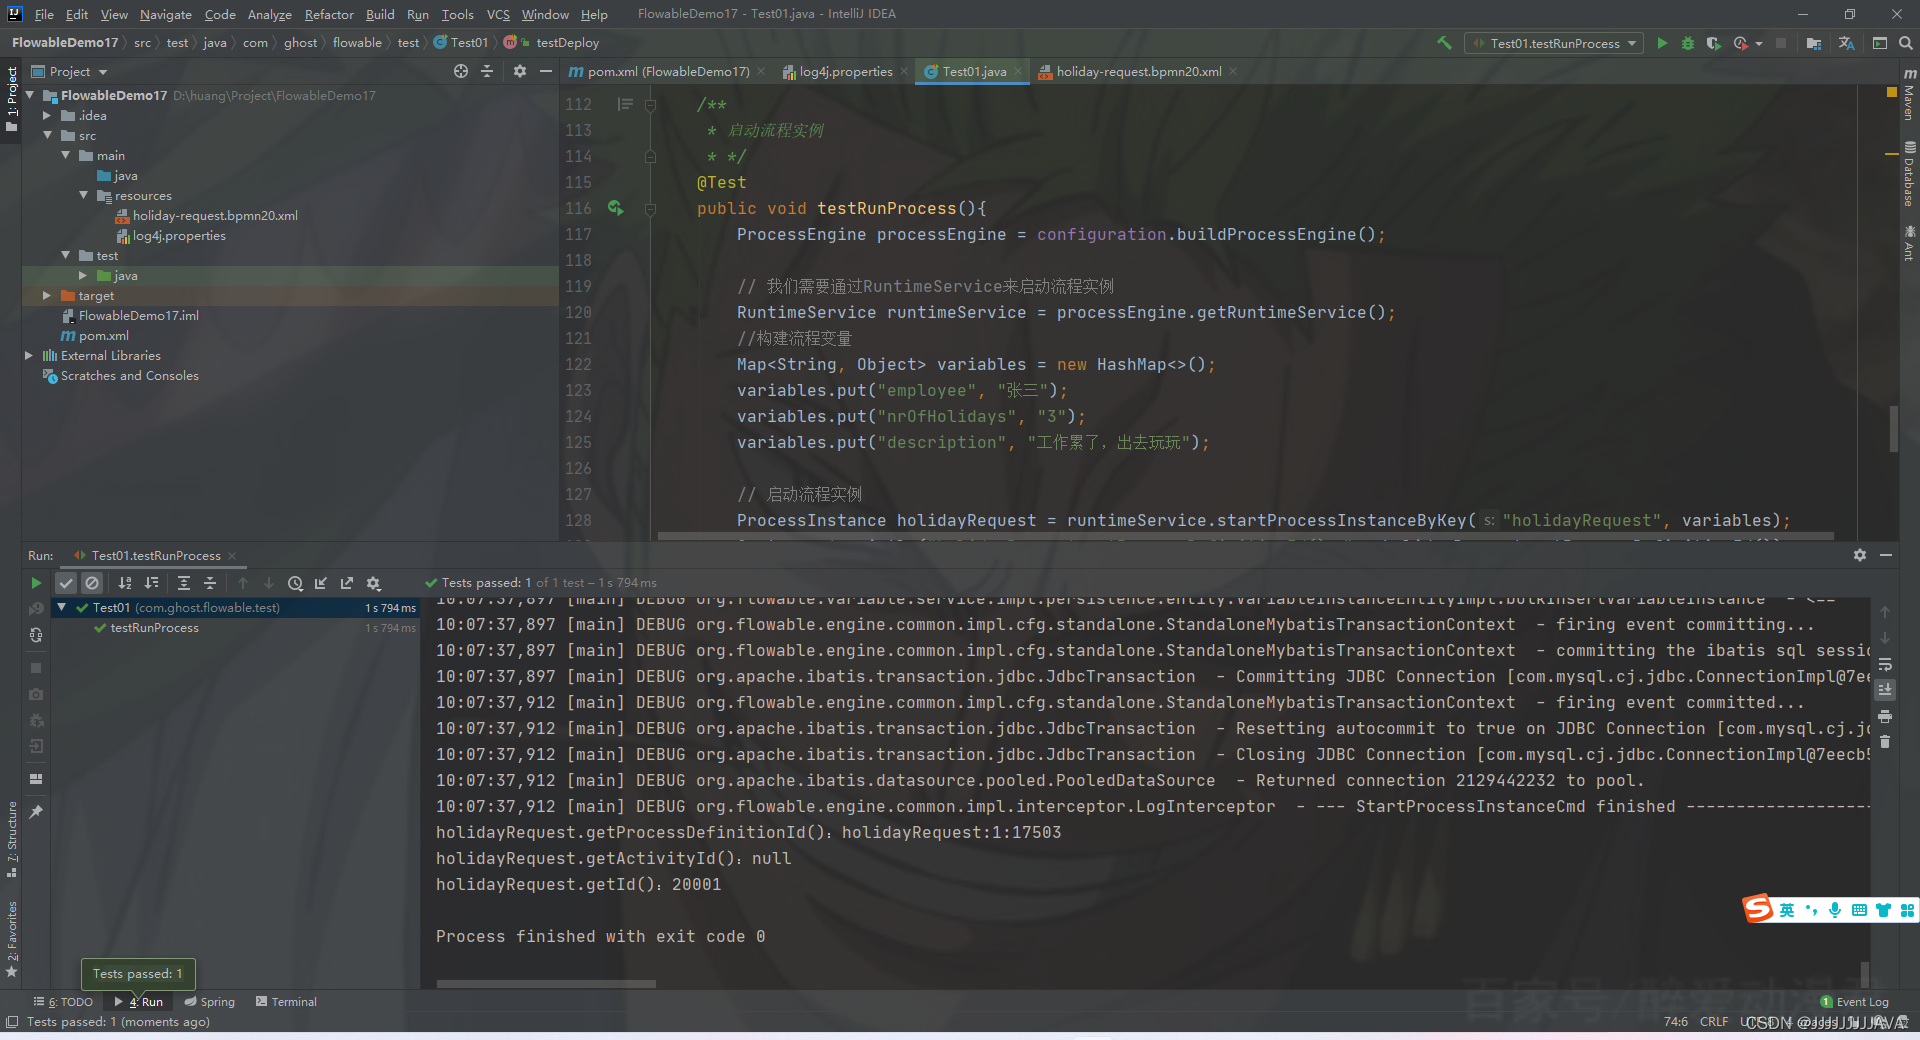Clear console with the trash icon
The height and width of the screenshot is (1040, 1920).
[x=1885, y=742]
